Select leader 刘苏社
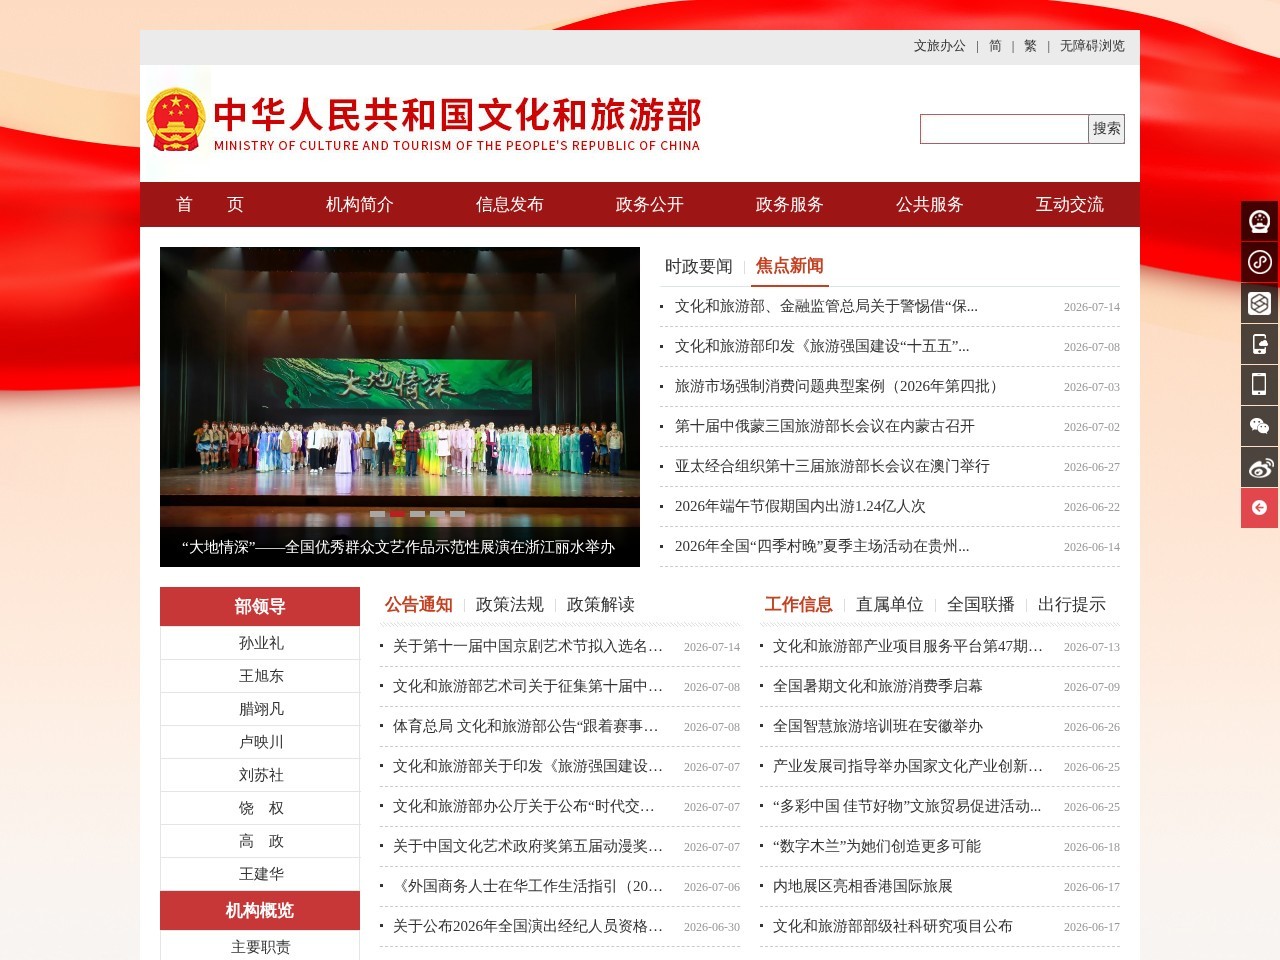 click(261, 775)
